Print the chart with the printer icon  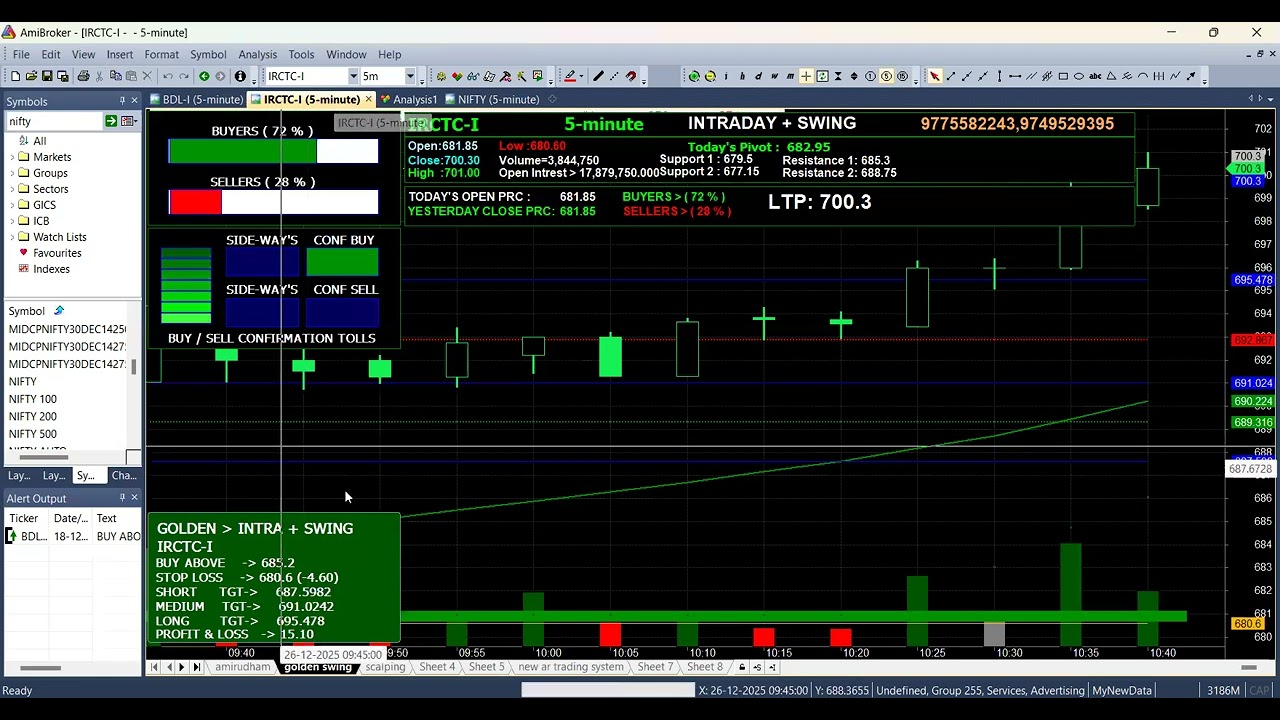pos(83,76)
